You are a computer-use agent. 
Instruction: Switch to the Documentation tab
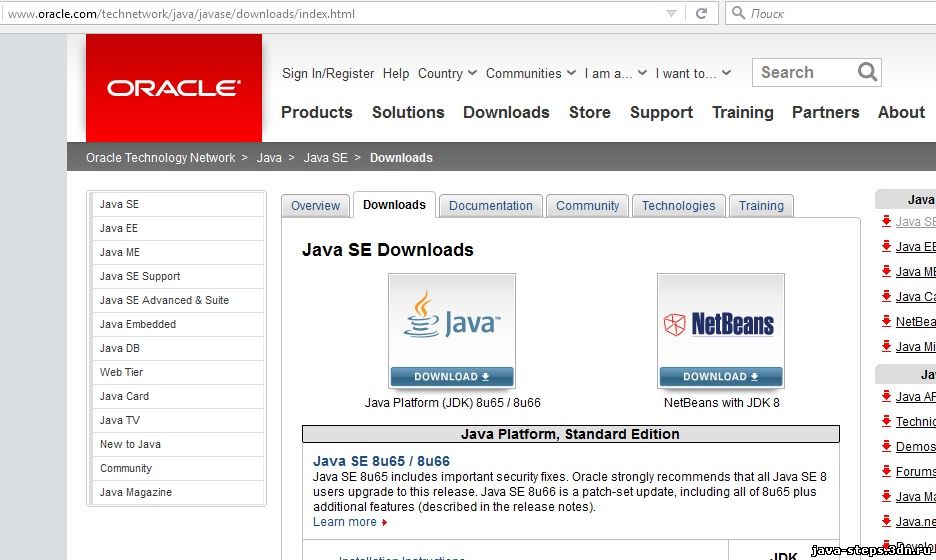tap(491, 206)
